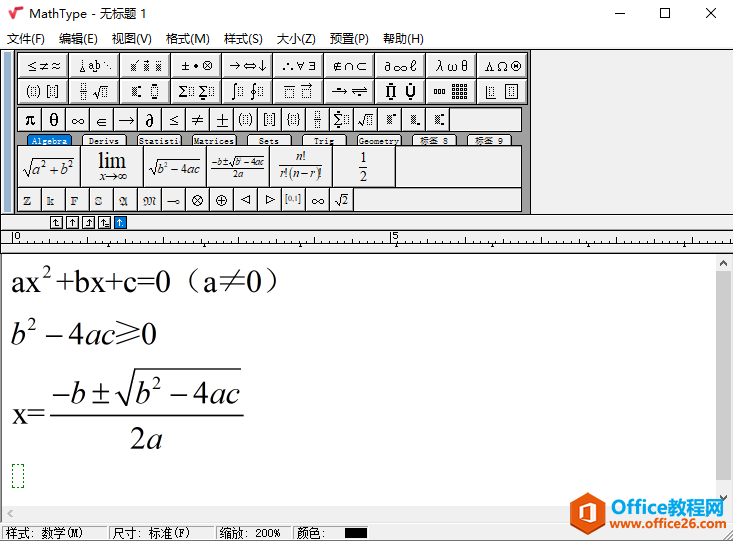Insert the infinity symbol beside θ

(x=78, y=120)
